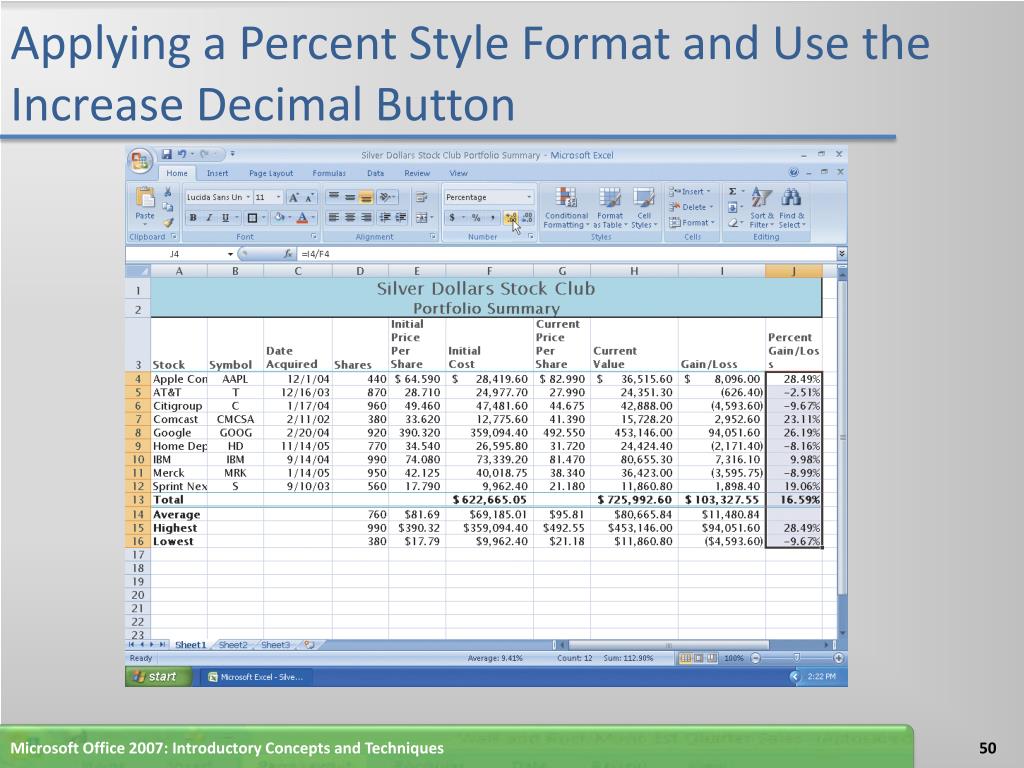This screenshot has width=1024, height=768.
Task: Open the Lucida Sans font name dropdown
Action: point(248,197)
